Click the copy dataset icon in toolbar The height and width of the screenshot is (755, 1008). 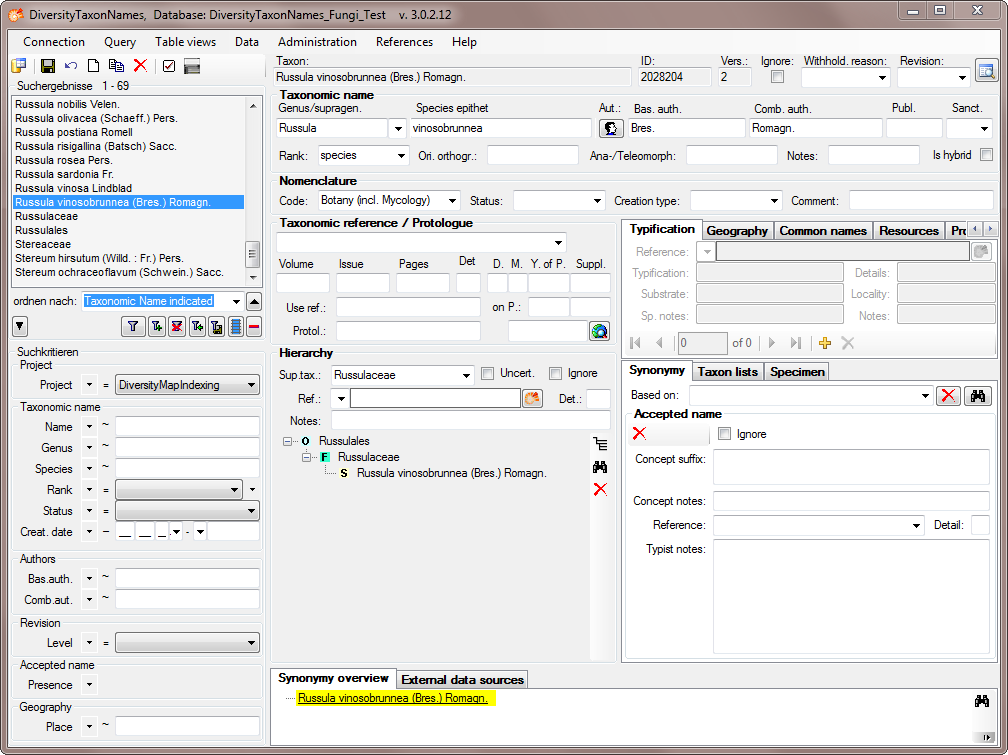[x=116, y=66]
